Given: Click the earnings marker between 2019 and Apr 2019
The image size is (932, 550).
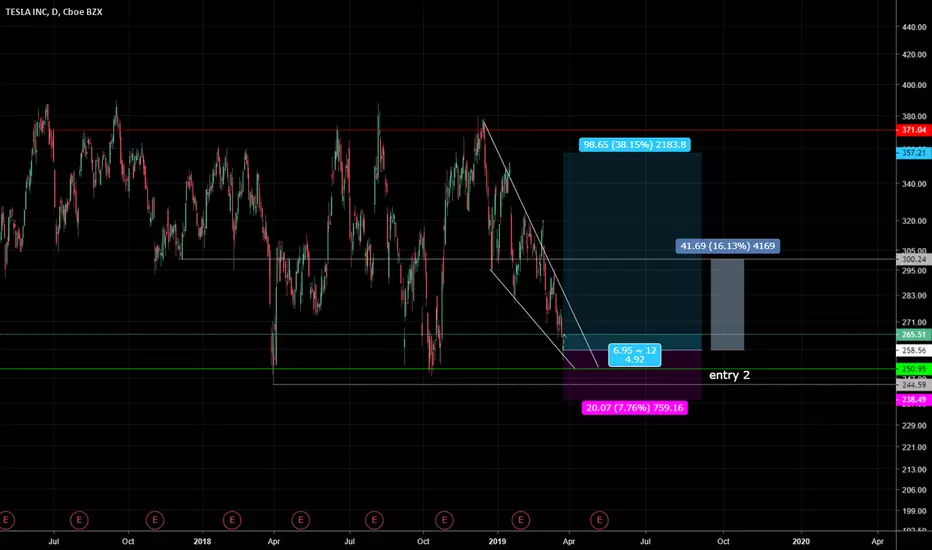Looking at the screenshot, I should [x=521, y=520].
